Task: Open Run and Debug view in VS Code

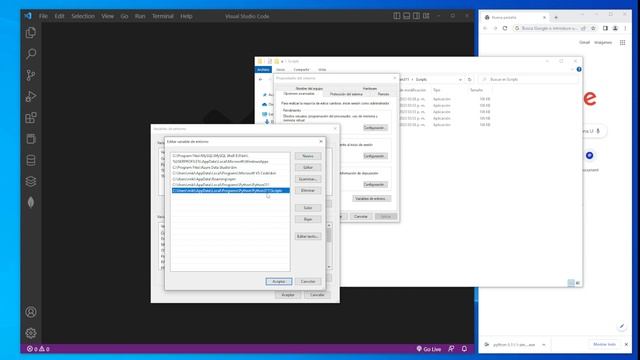Action: coord(31,96)
